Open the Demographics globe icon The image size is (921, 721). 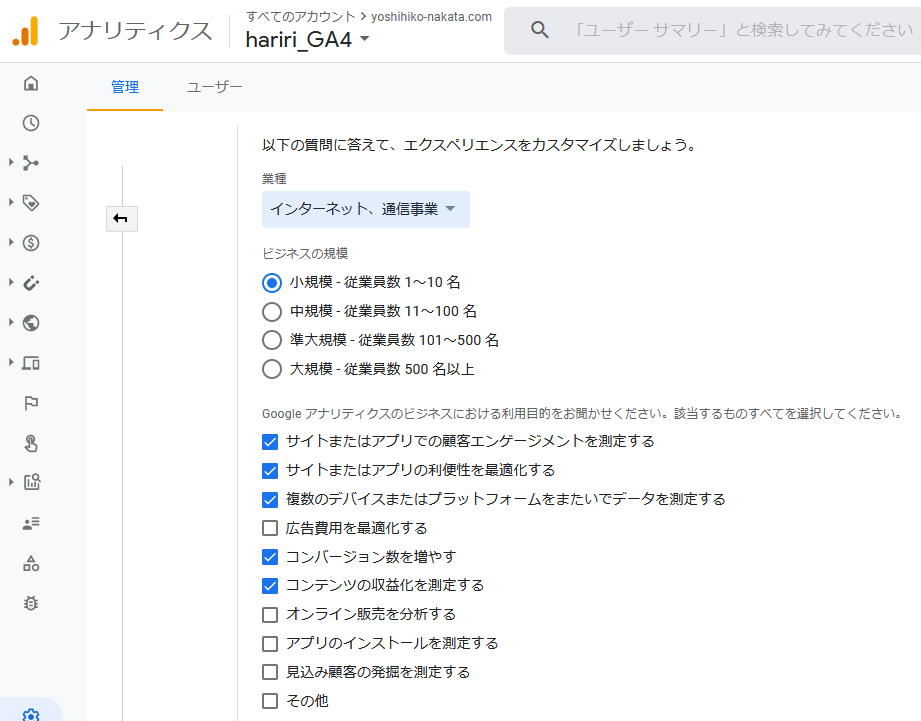(31, 323)
